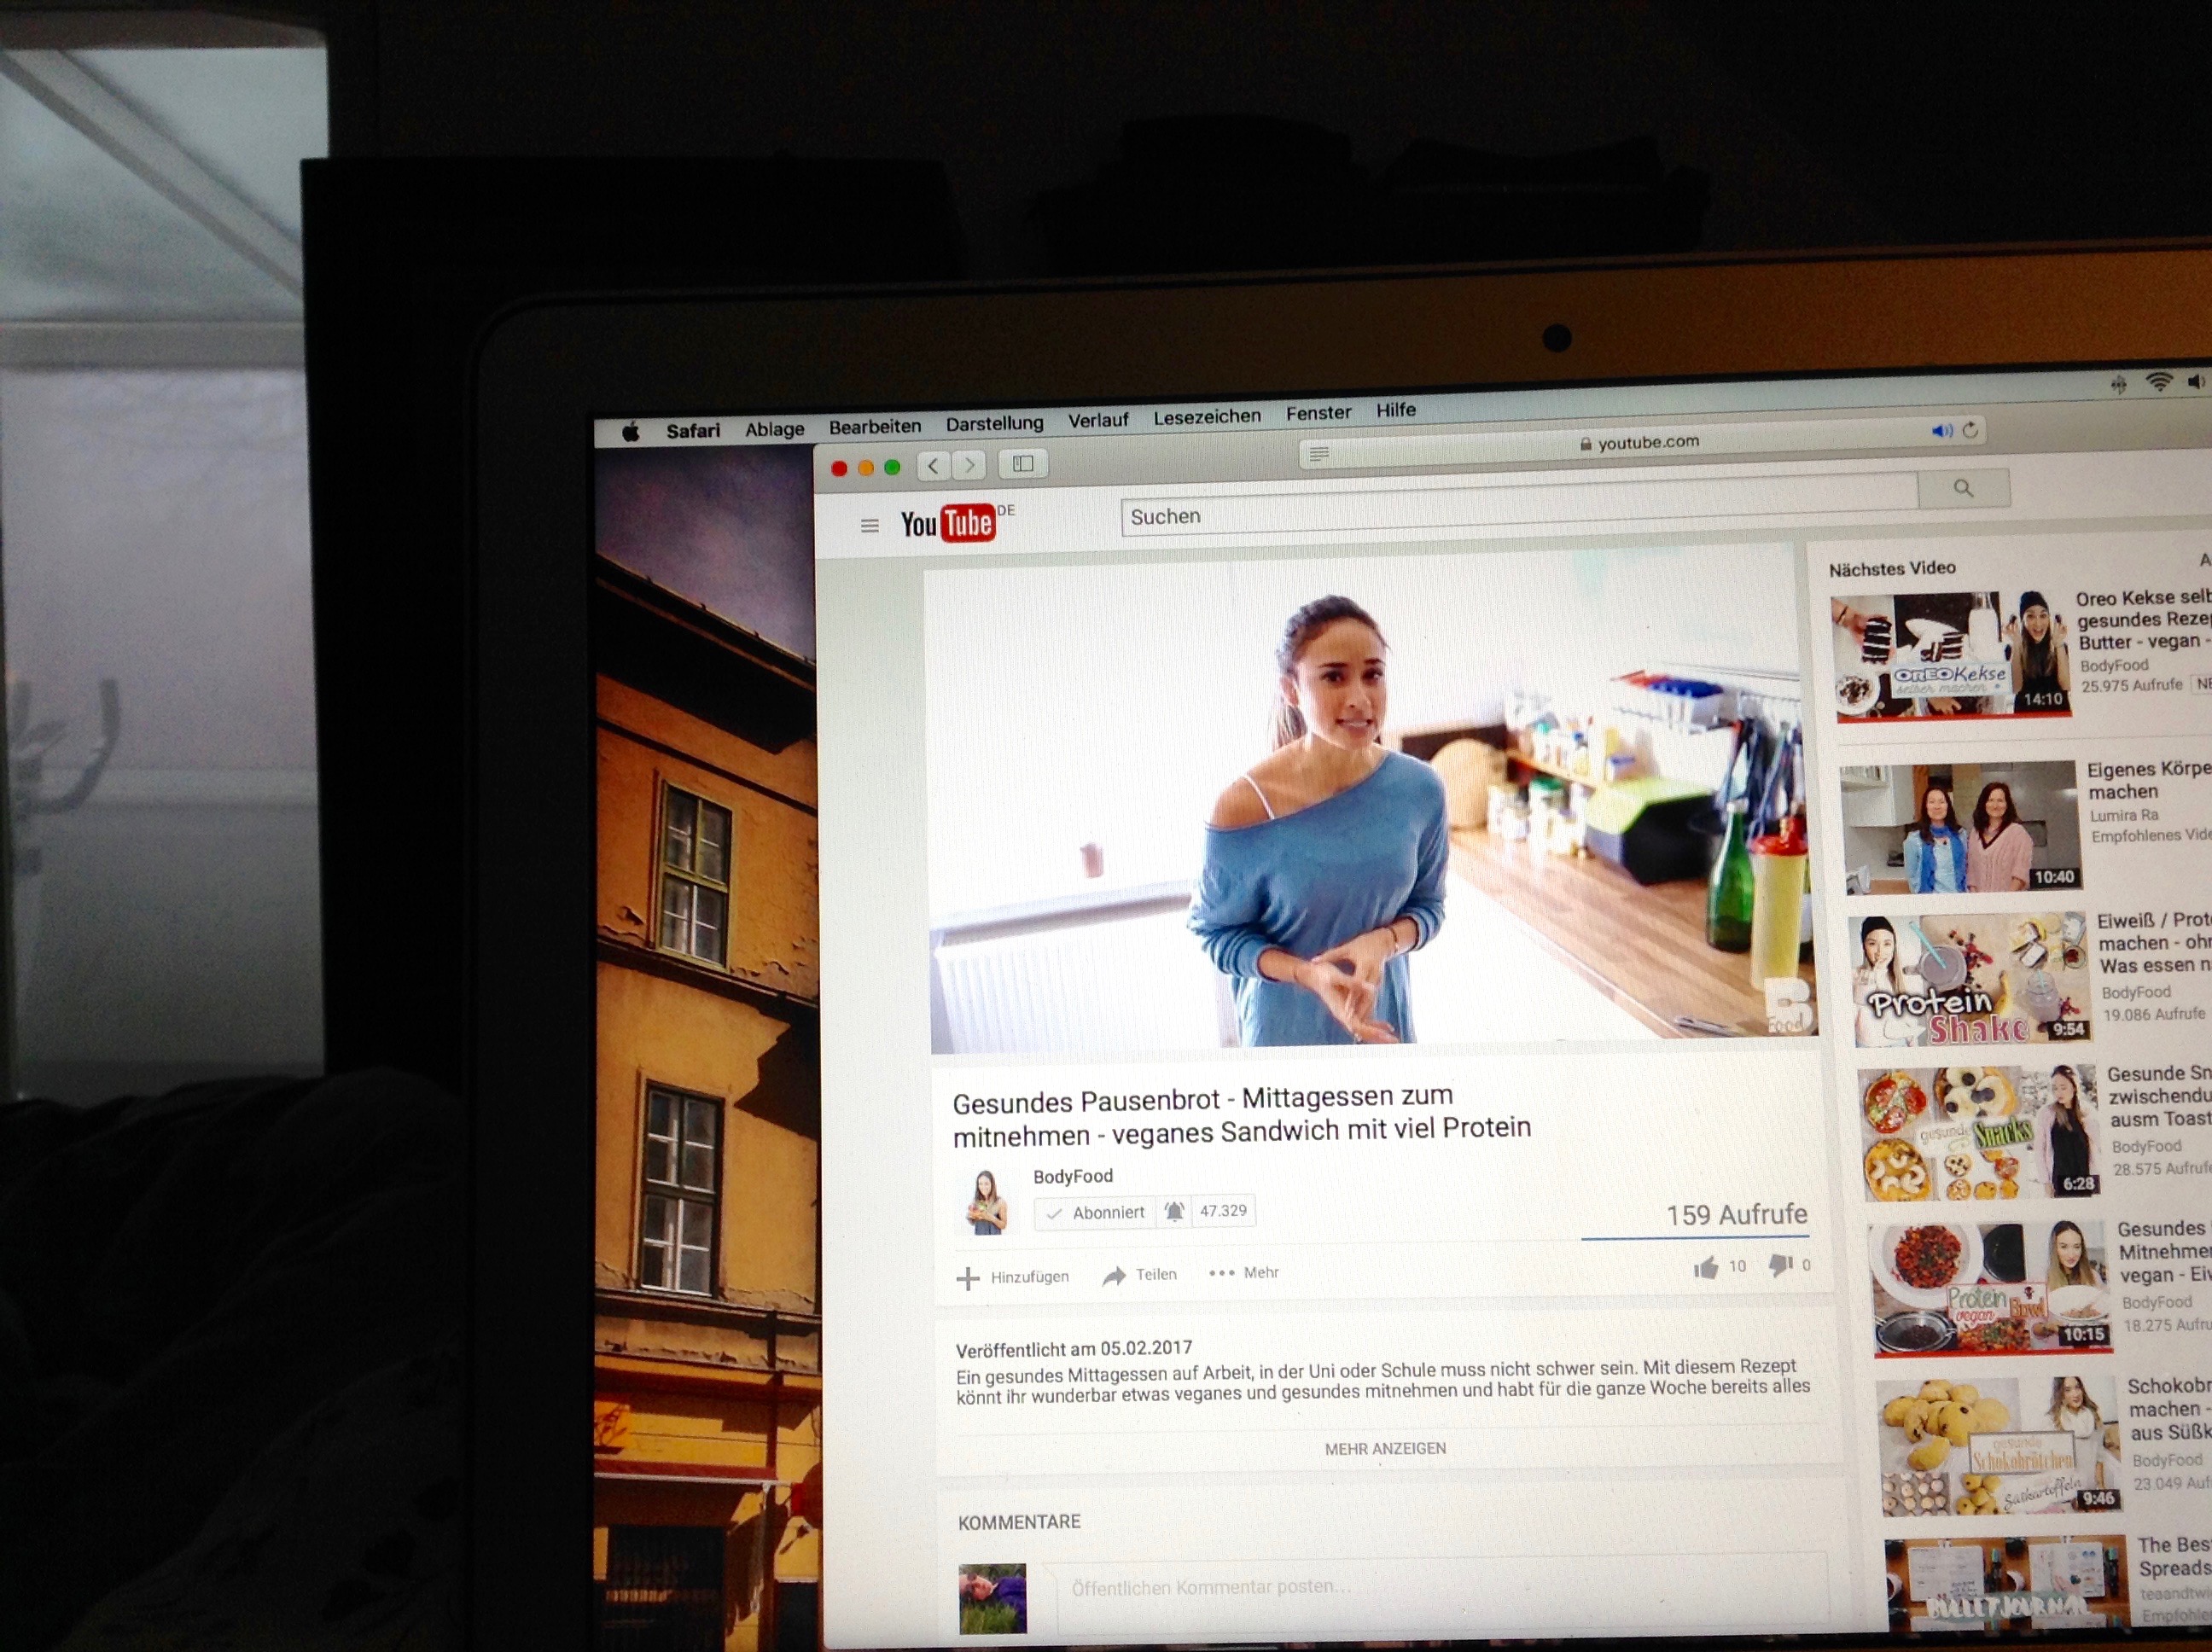
Task: Click the Safari back arrow
Action: (x=933, y=465)
